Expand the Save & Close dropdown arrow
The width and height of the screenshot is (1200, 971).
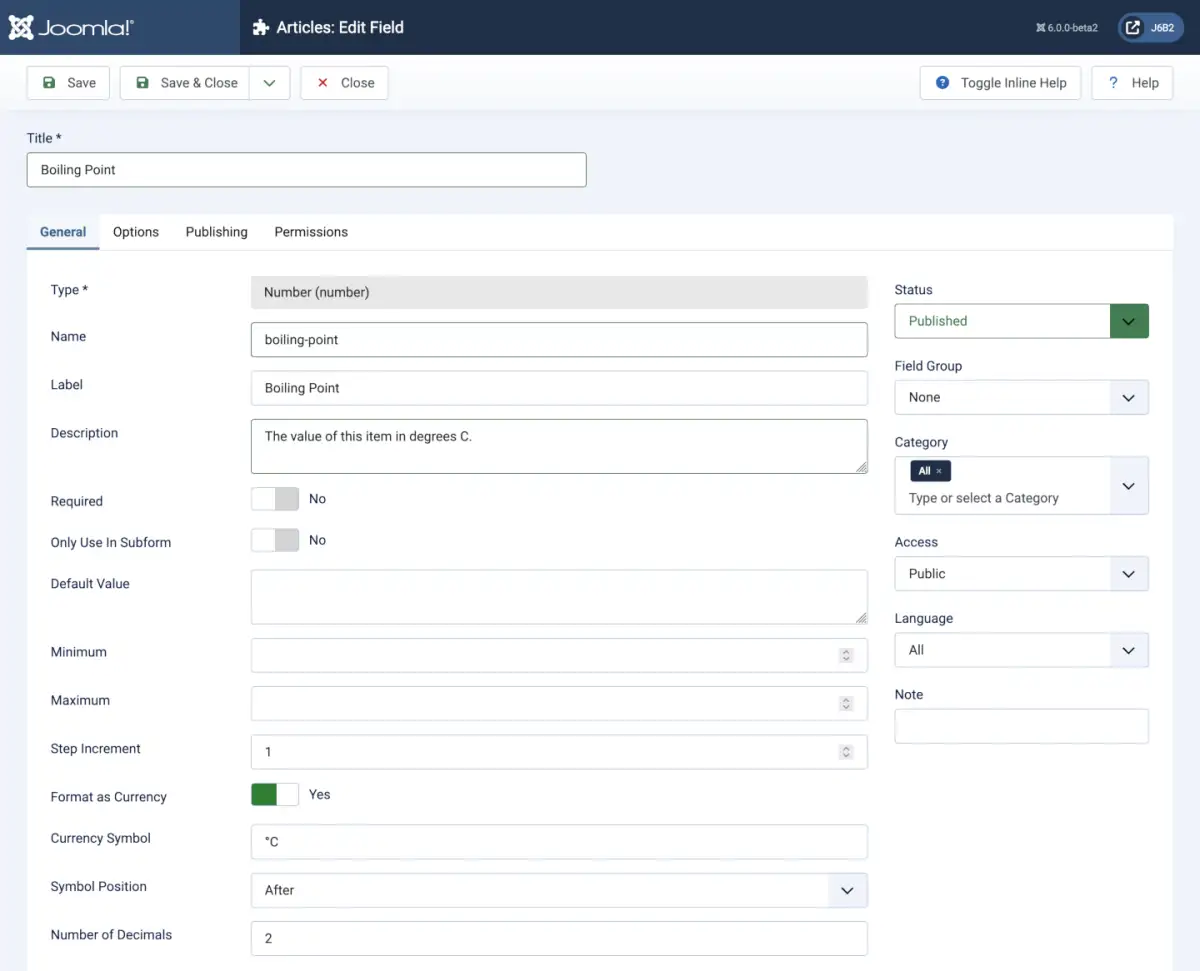pos(269,83)
